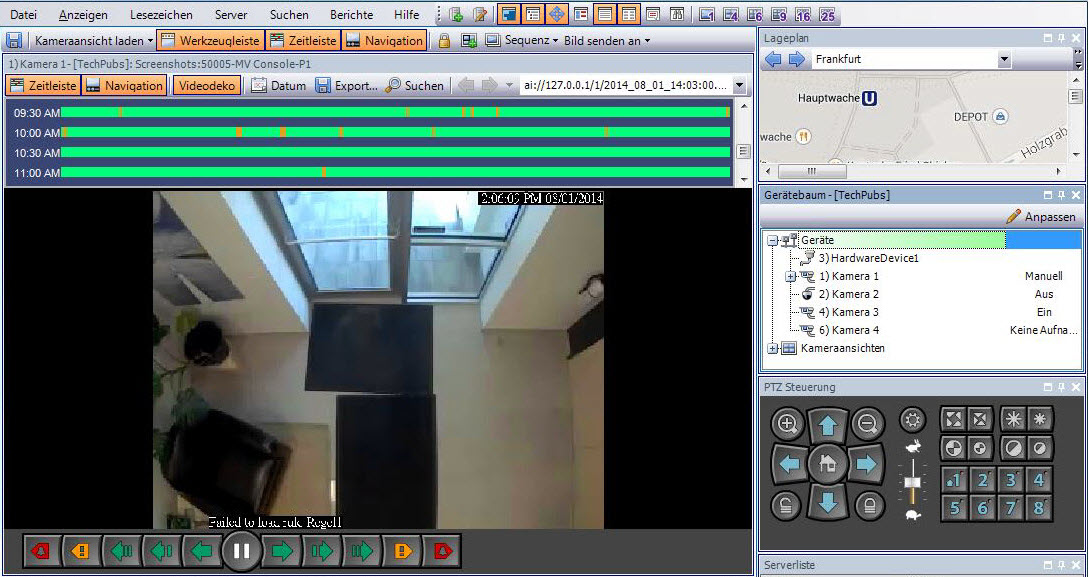This screenshot has width=1088, height=577.
Task: Open PTZ settings via the gear icon
Action: (x=912, y=419)
